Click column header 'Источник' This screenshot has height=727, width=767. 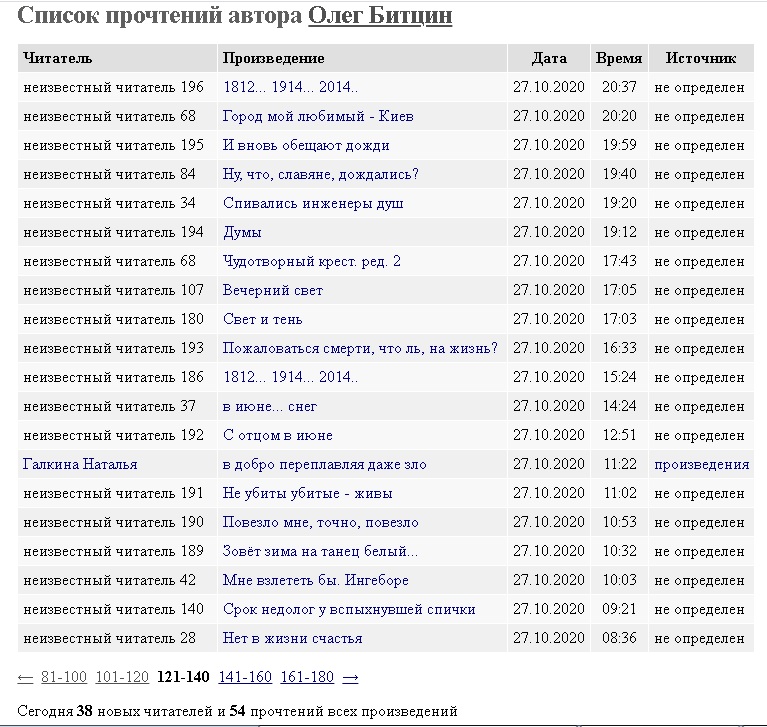(x=701, y=58)
